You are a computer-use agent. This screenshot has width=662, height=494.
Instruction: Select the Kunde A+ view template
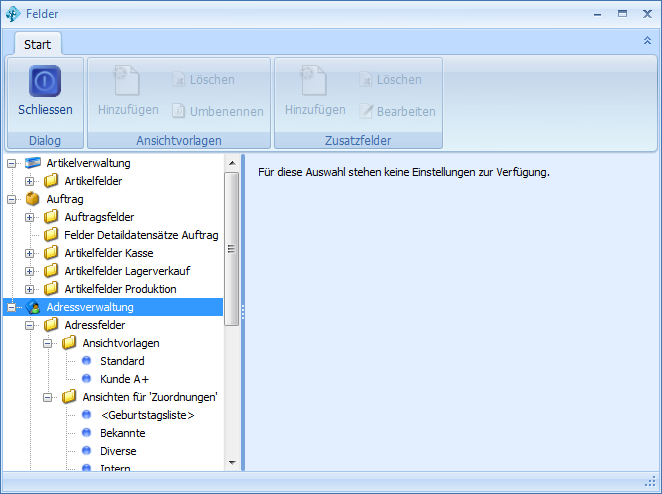(124, 379)
